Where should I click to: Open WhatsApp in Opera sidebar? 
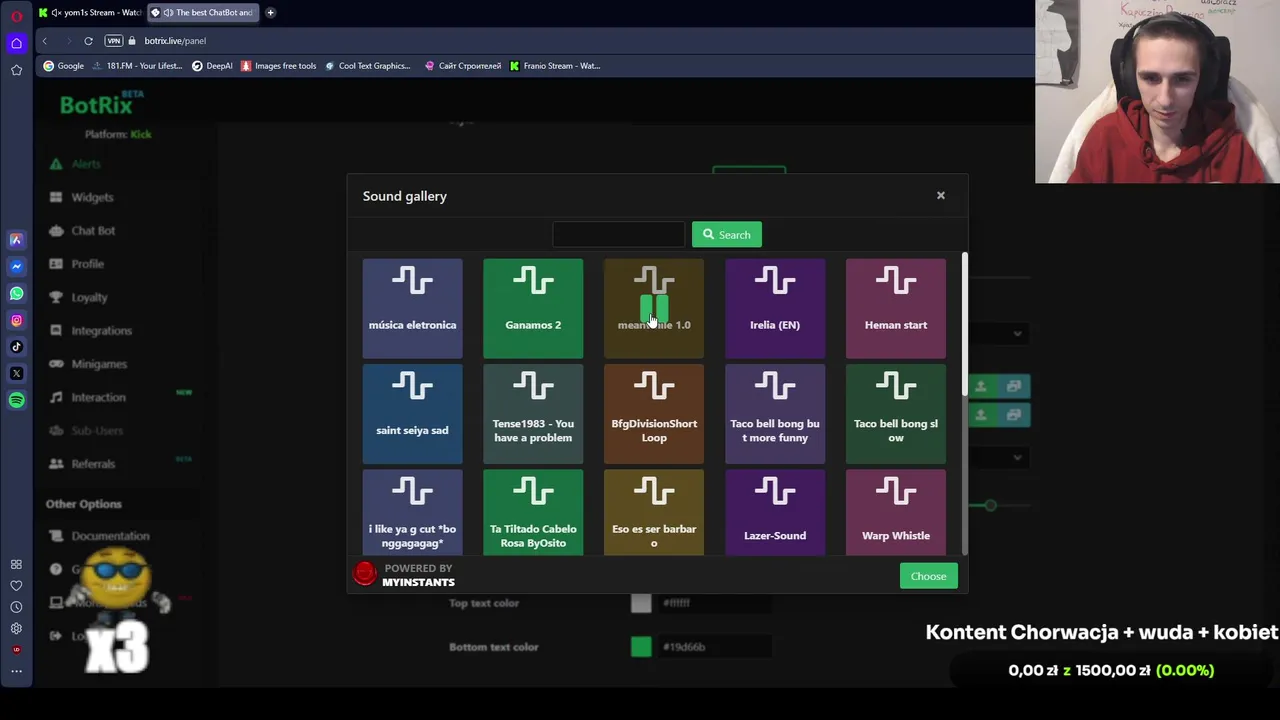16,293
